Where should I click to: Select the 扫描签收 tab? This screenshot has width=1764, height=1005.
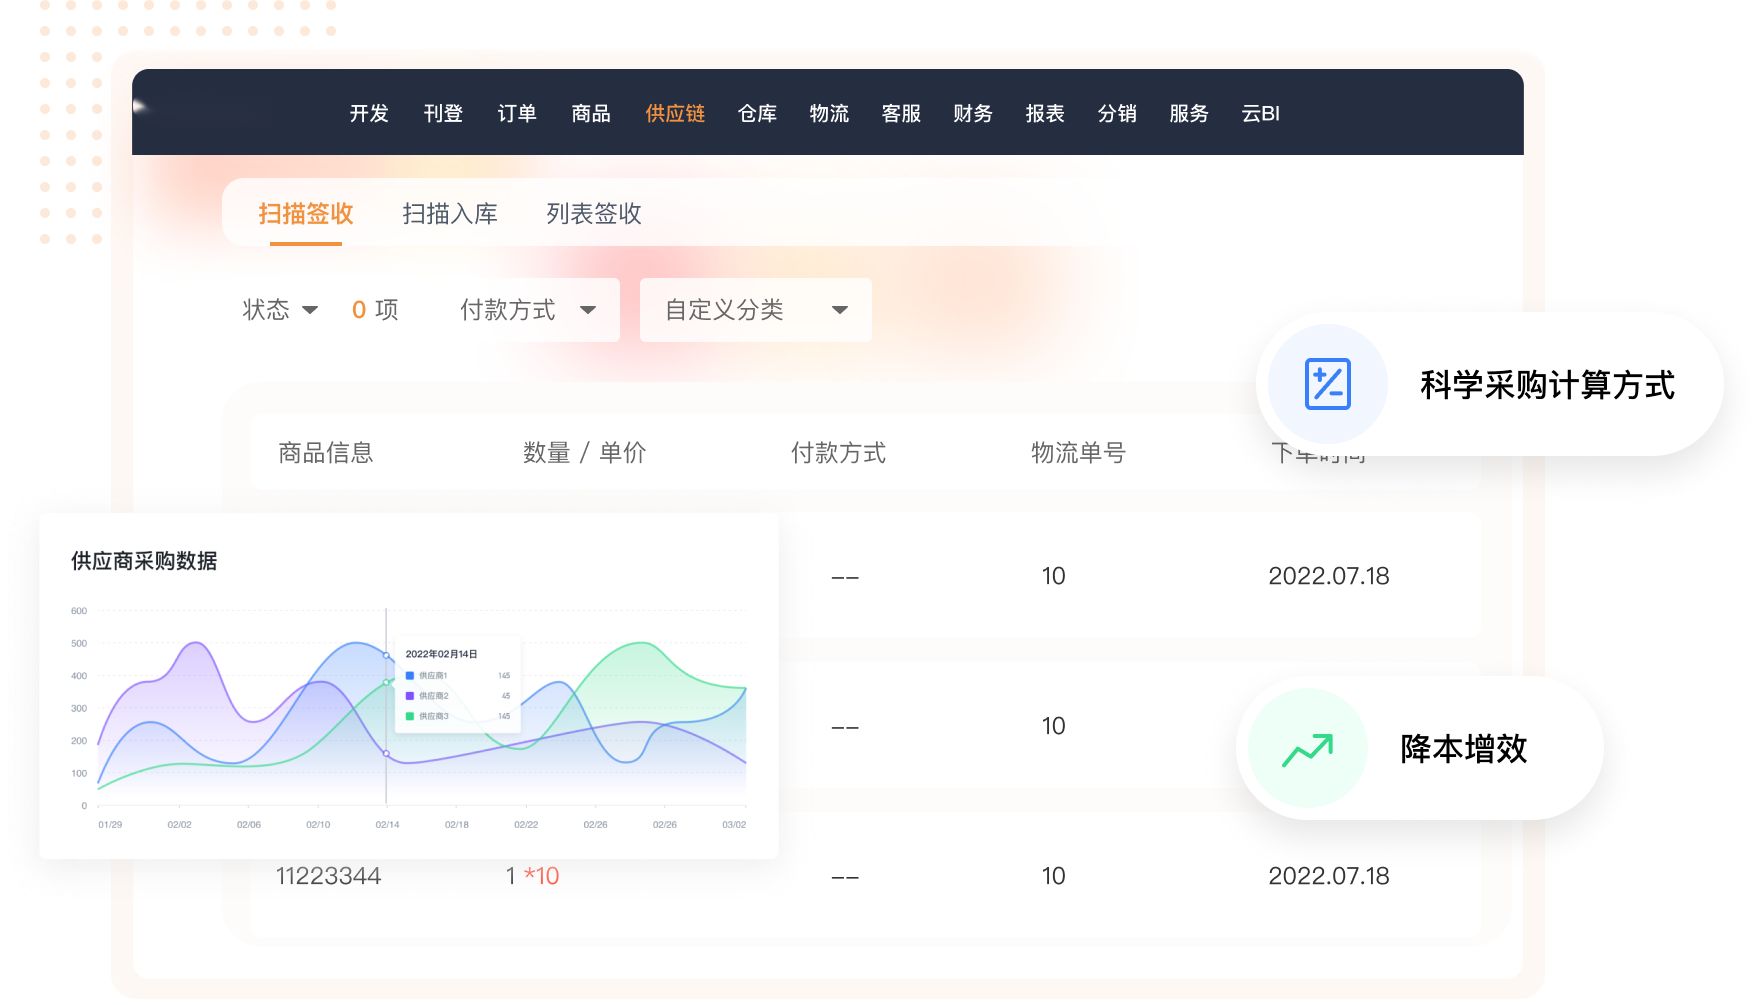point(306,214)
